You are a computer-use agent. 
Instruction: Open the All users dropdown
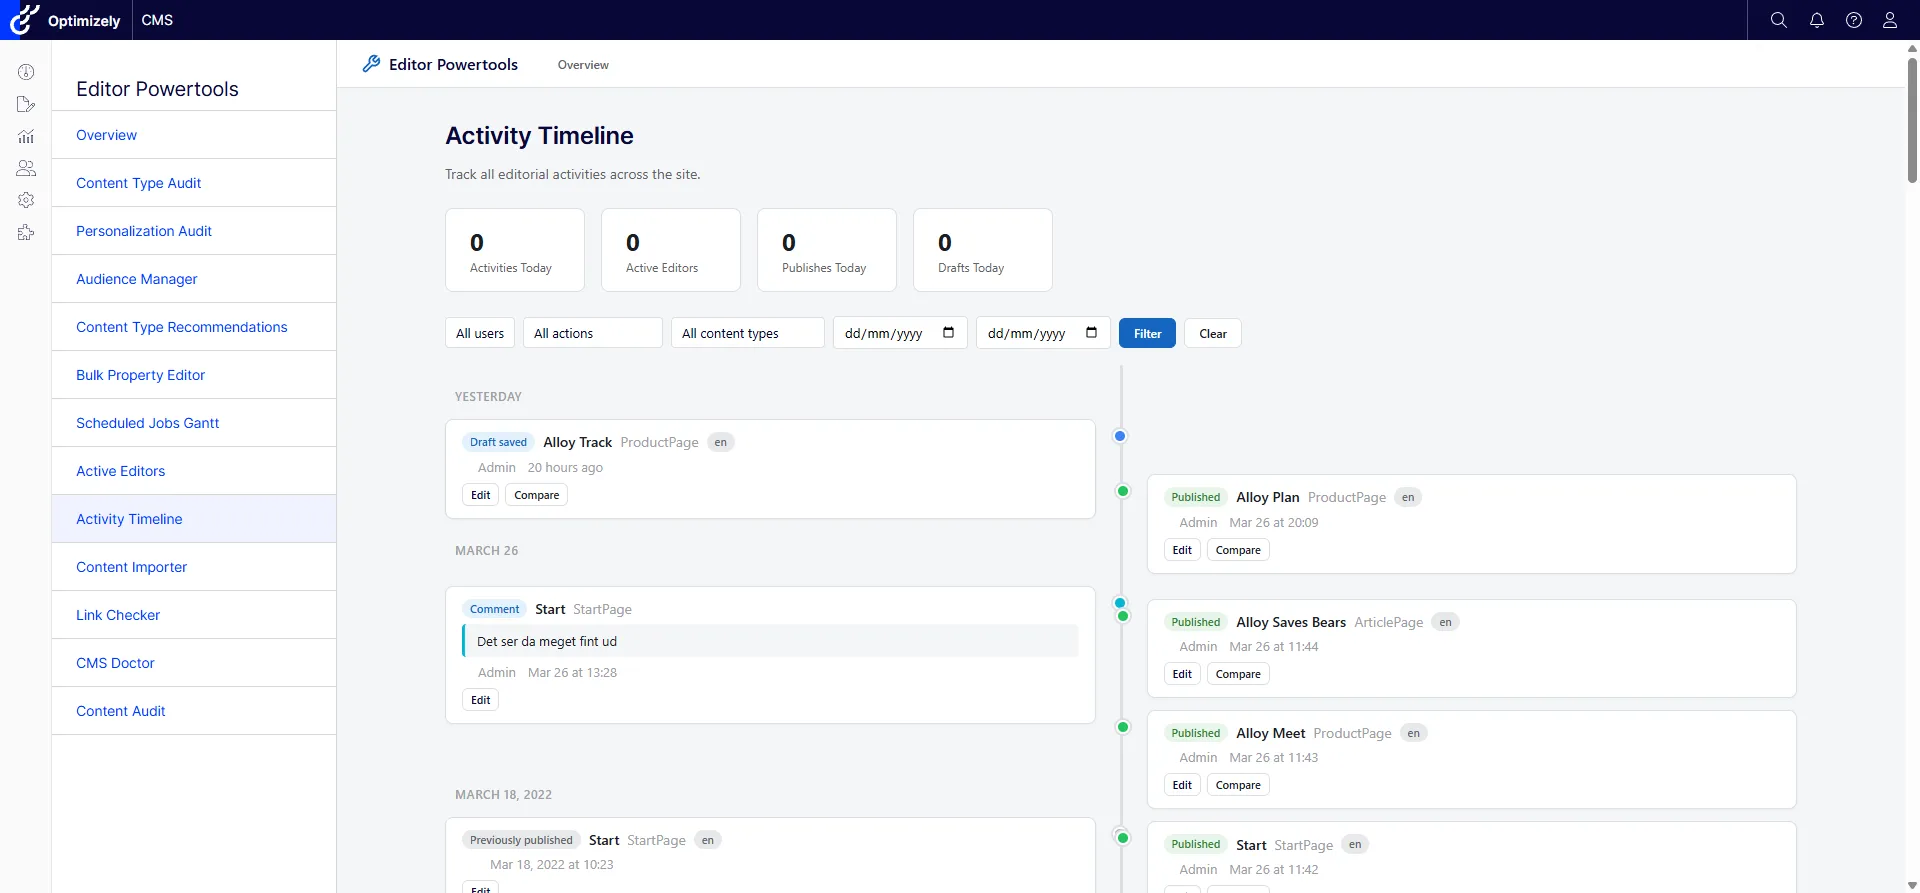480,333
